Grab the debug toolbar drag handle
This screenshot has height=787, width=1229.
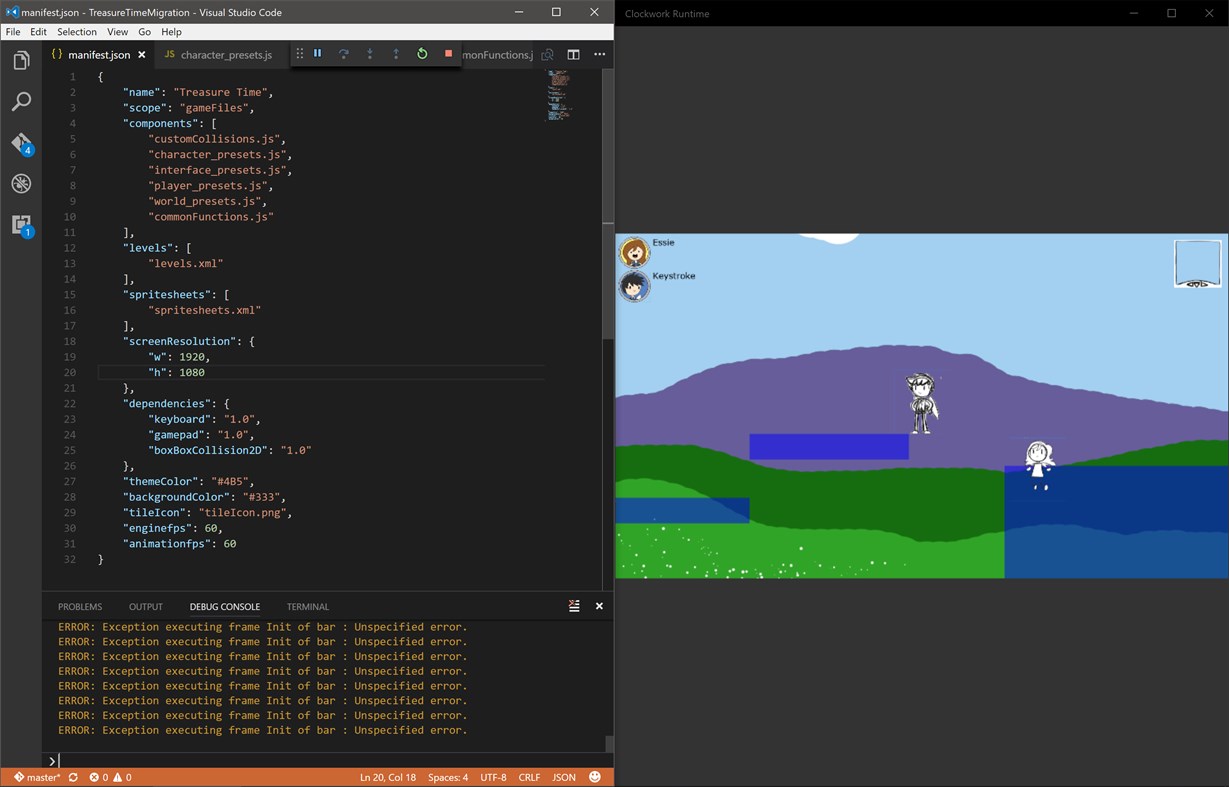[299, 54]
